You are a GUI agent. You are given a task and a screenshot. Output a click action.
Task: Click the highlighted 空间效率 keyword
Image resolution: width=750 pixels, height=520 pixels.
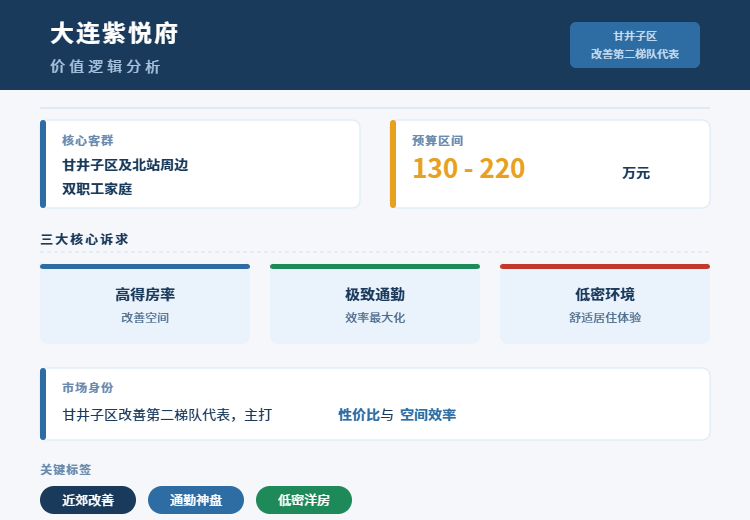(428, 415)
